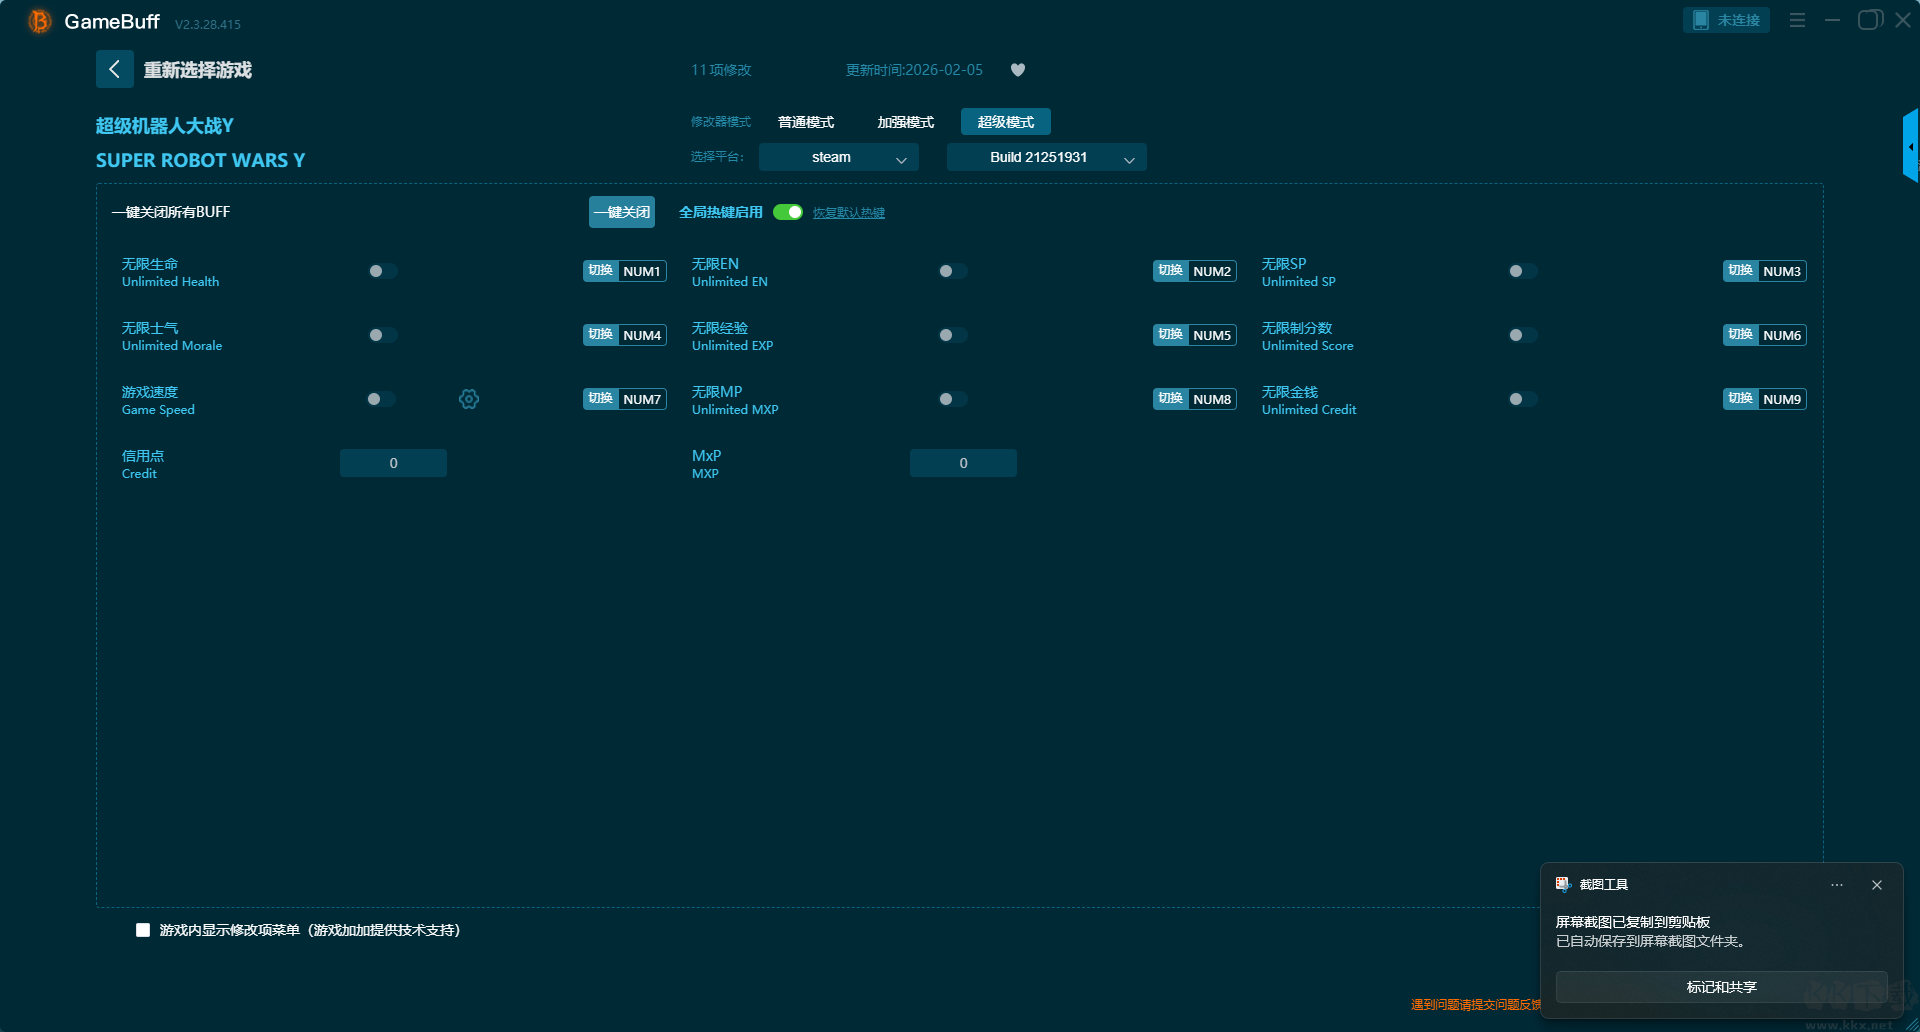
Task: Click the switch button for NUM9
Action: [1741, 399]
